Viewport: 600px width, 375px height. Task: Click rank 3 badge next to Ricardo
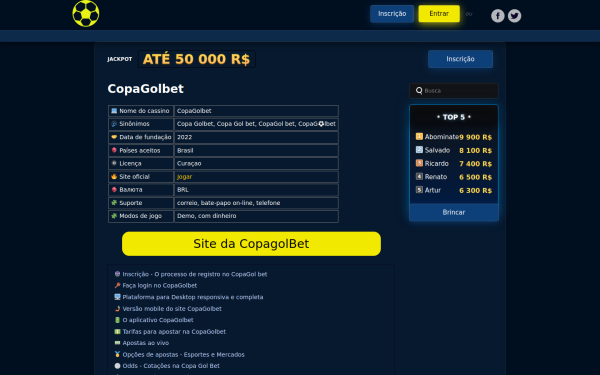click(419, 163)
